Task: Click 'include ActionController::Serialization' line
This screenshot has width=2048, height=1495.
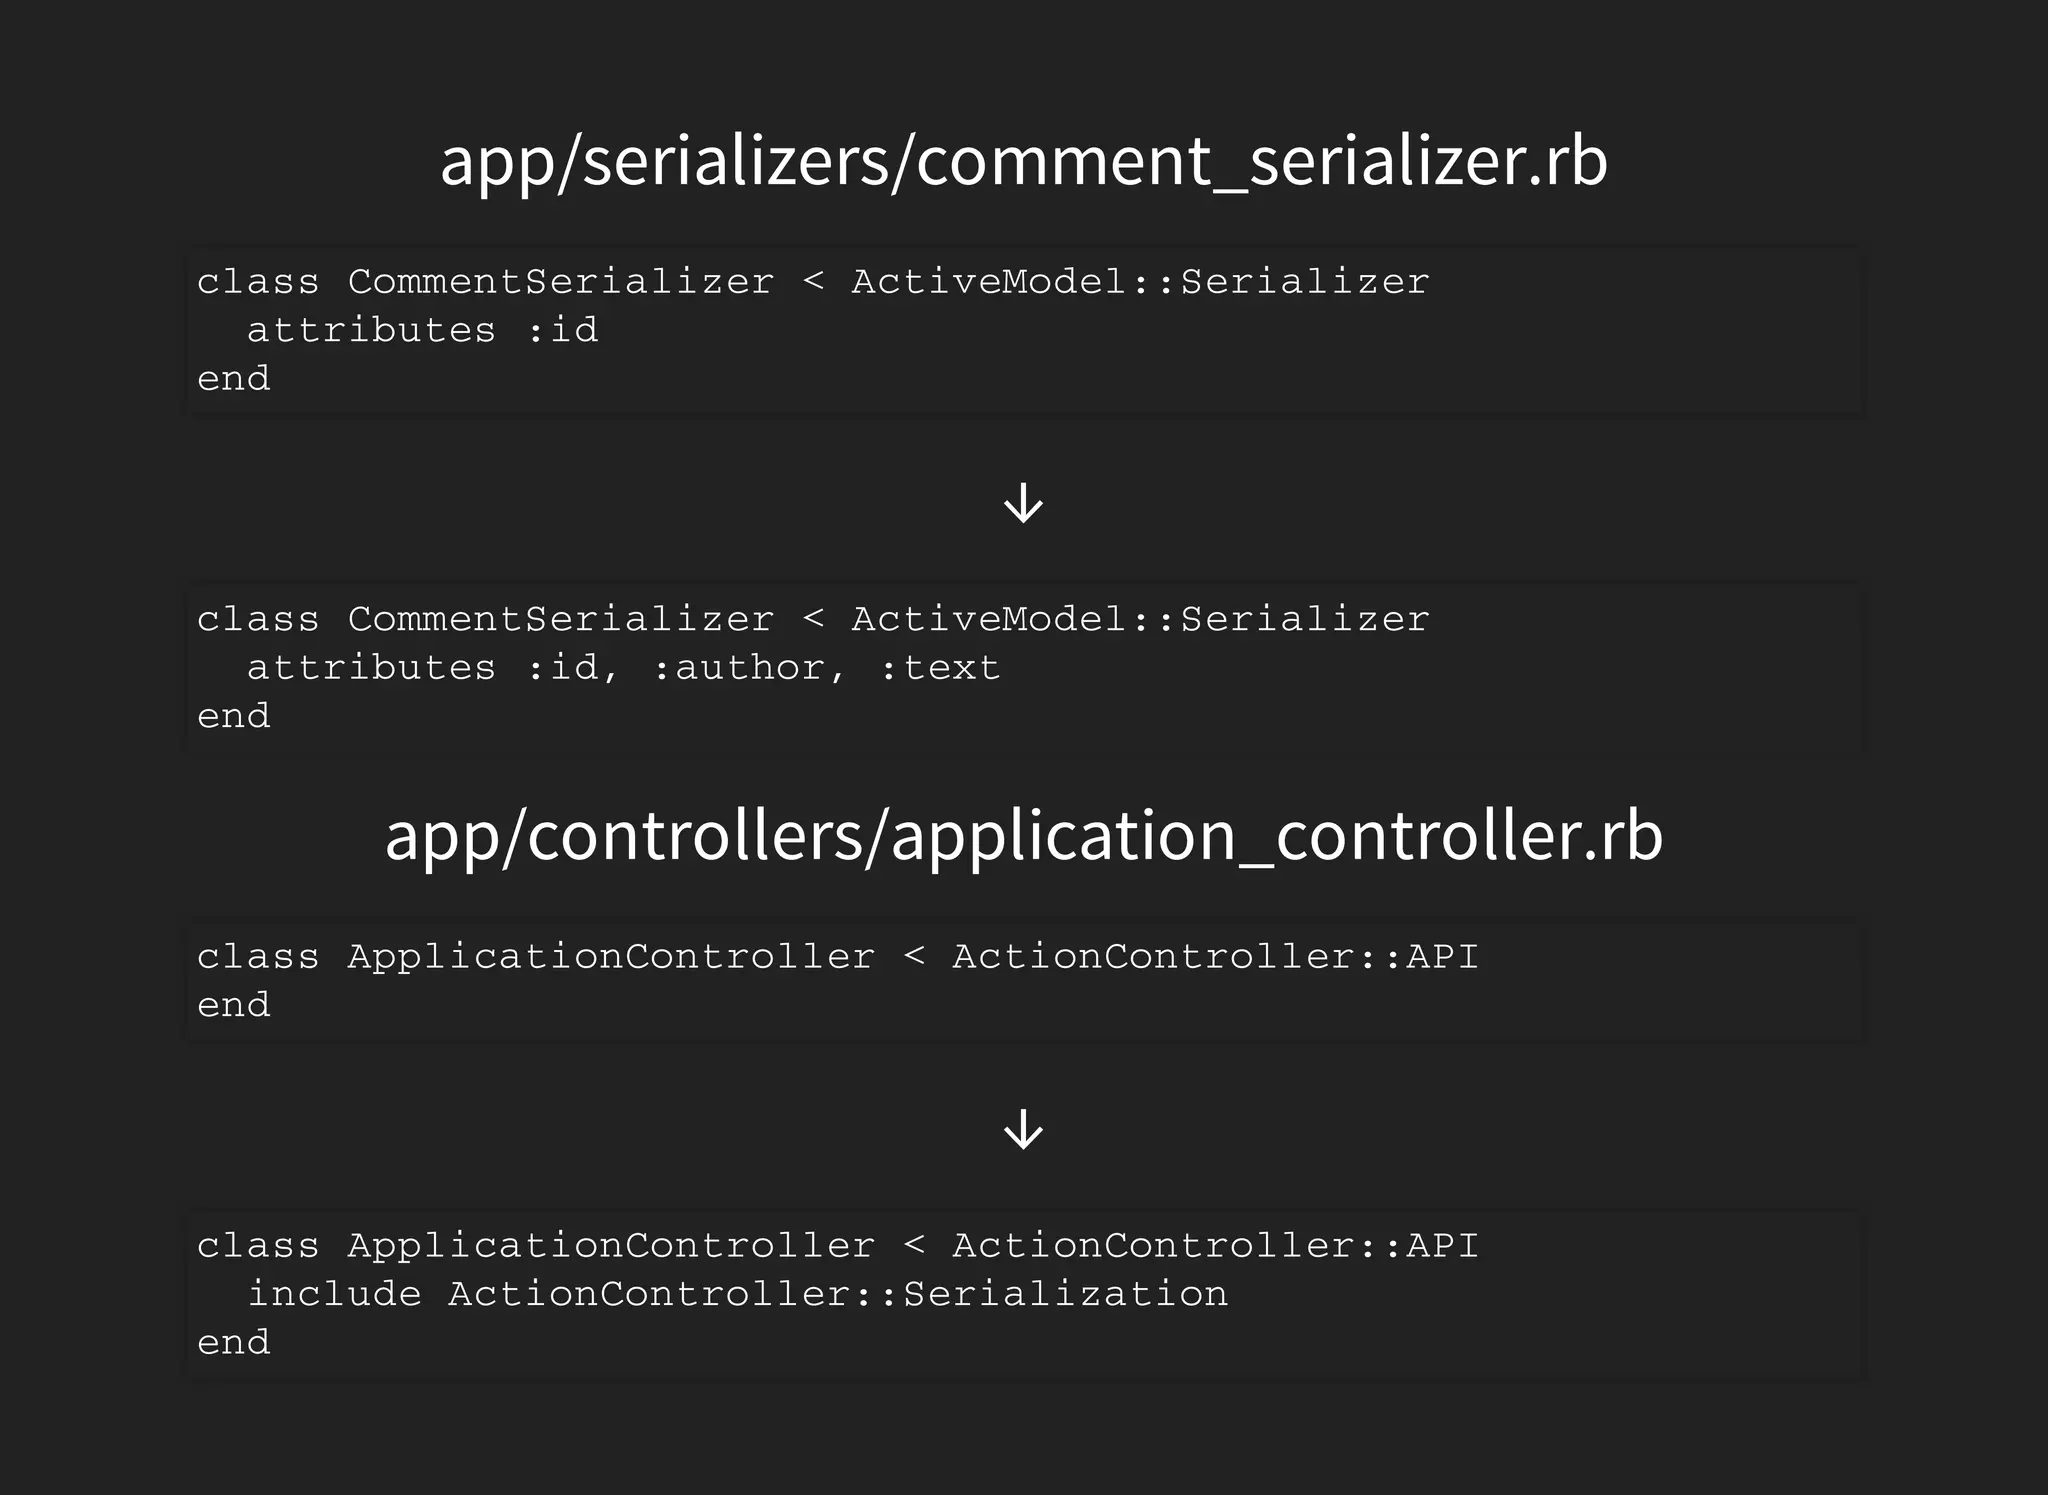Action: 737,1294
